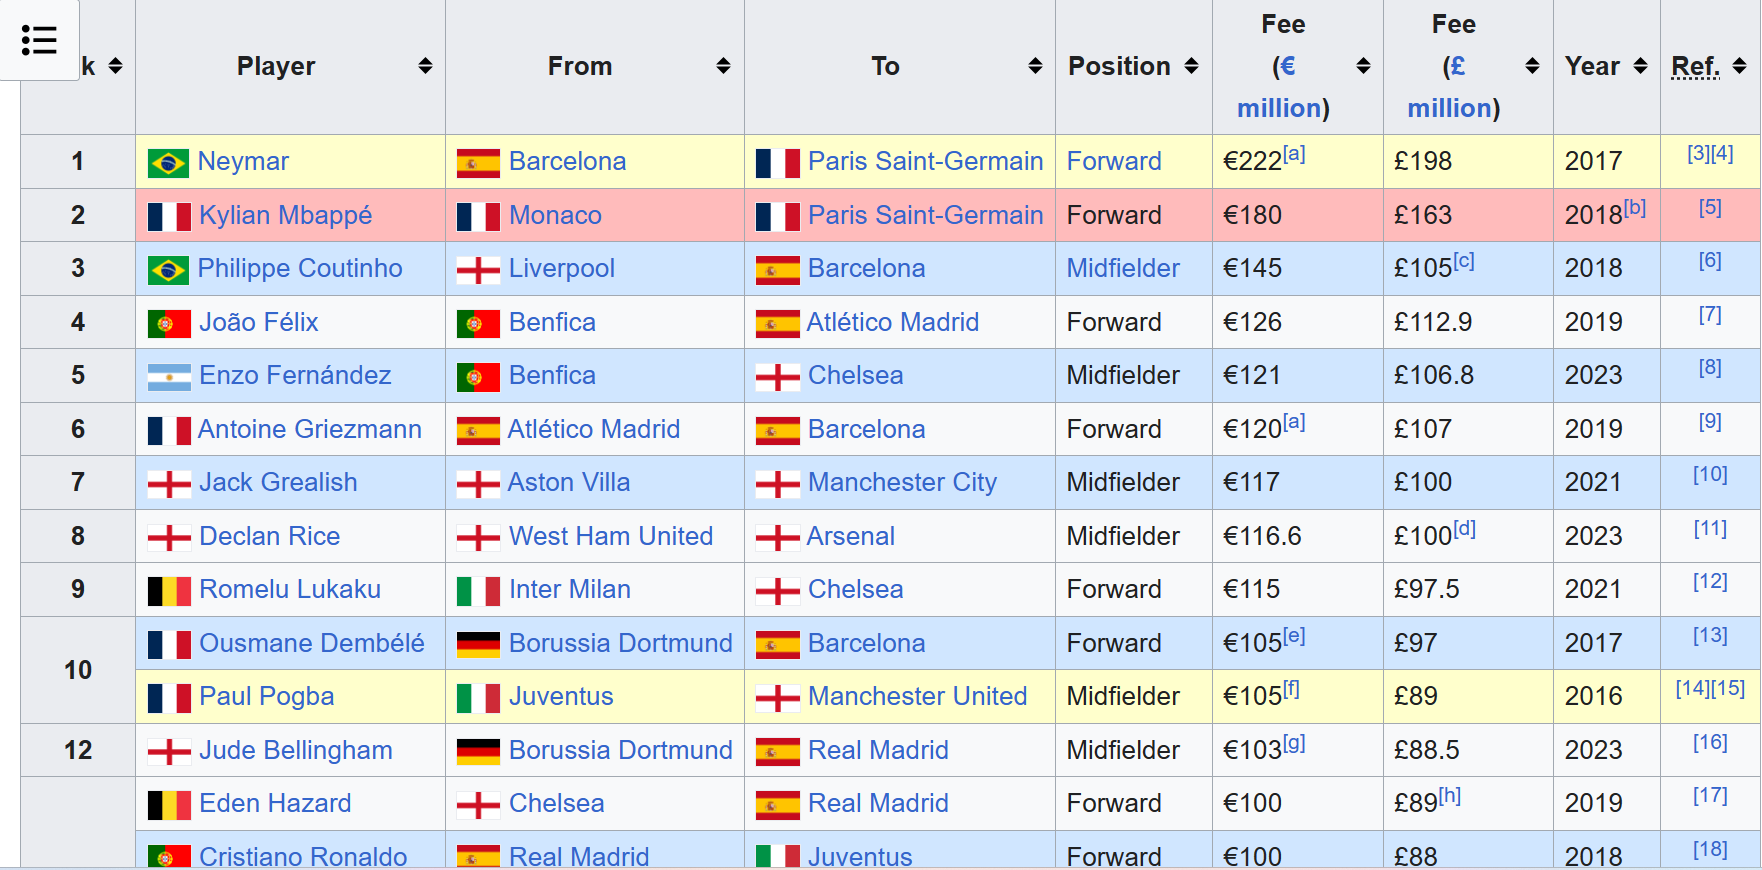Sort table by euro Fee arrows

[x=1363, y=66]
